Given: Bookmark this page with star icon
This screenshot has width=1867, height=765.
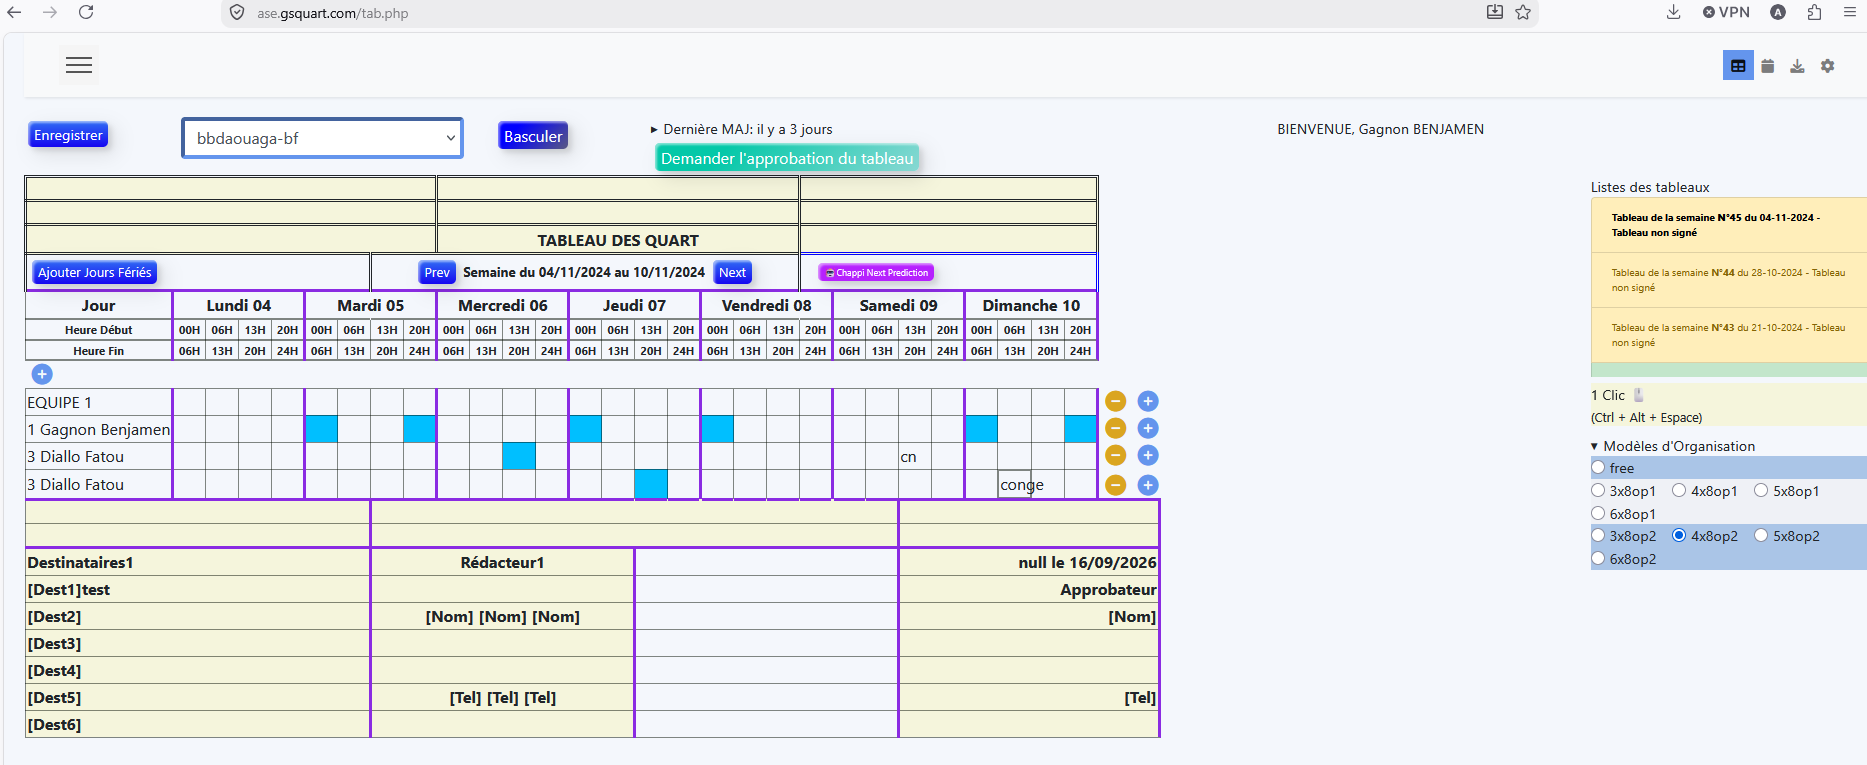Looking at the screenshot, I should point(1523,12).
